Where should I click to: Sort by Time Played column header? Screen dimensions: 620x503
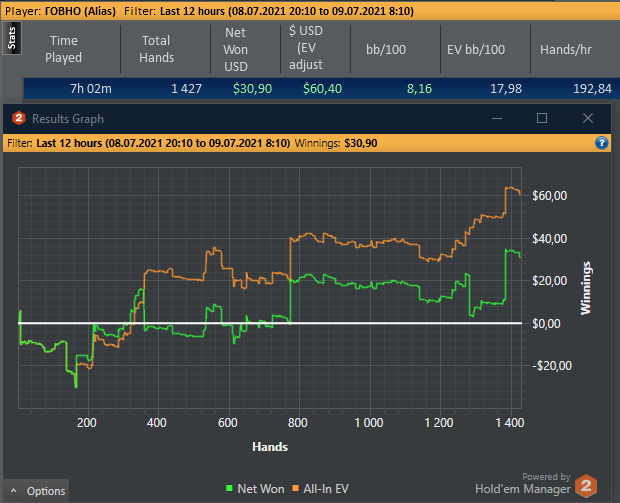click(x=63, y=49)
